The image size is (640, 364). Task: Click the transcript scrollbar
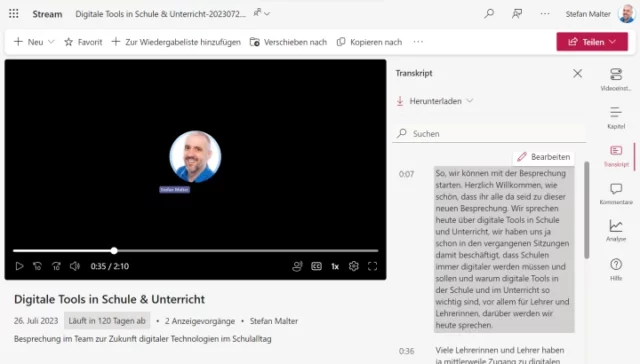click(x=587, y=210)
